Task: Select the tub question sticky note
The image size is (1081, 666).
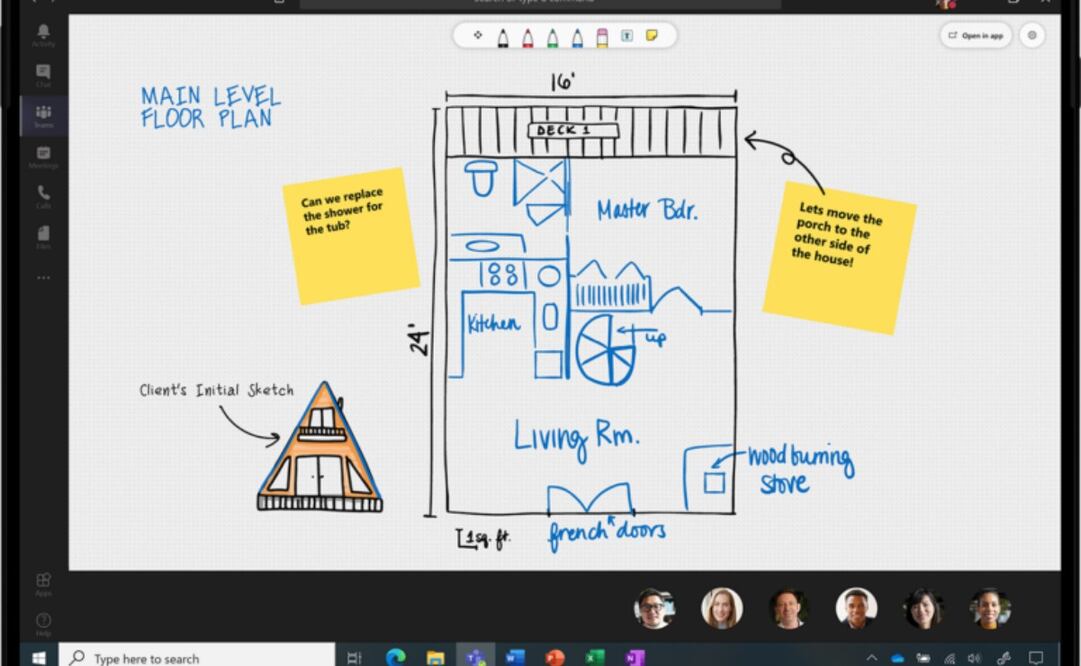Action: point(350,236)
